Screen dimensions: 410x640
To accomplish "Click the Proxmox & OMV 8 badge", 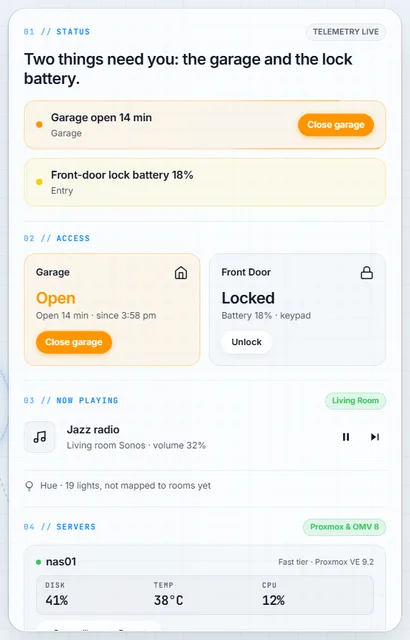I will point(344,527).
